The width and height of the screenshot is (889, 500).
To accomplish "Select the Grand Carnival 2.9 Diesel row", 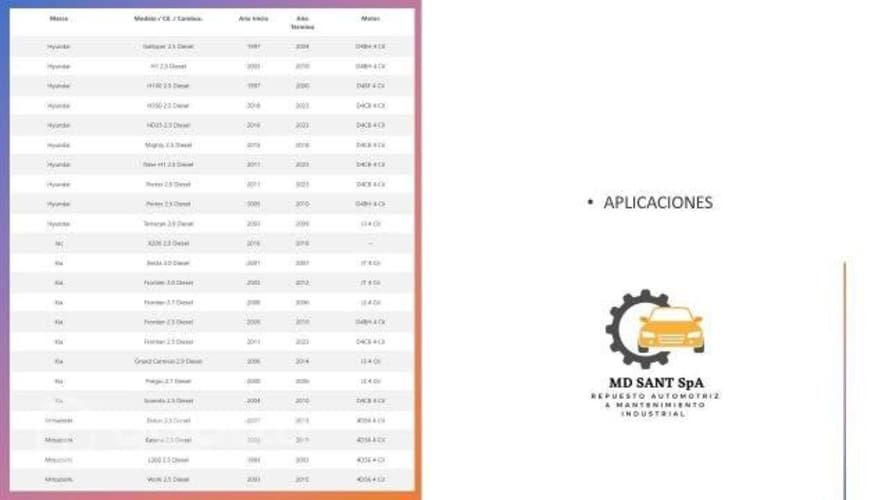I will (x=168, y=361).
